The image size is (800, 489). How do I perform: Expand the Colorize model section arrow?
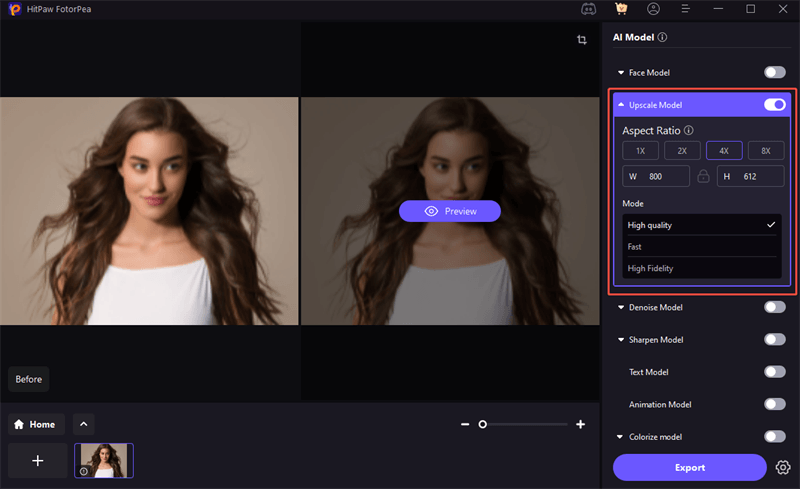[620, 436]
